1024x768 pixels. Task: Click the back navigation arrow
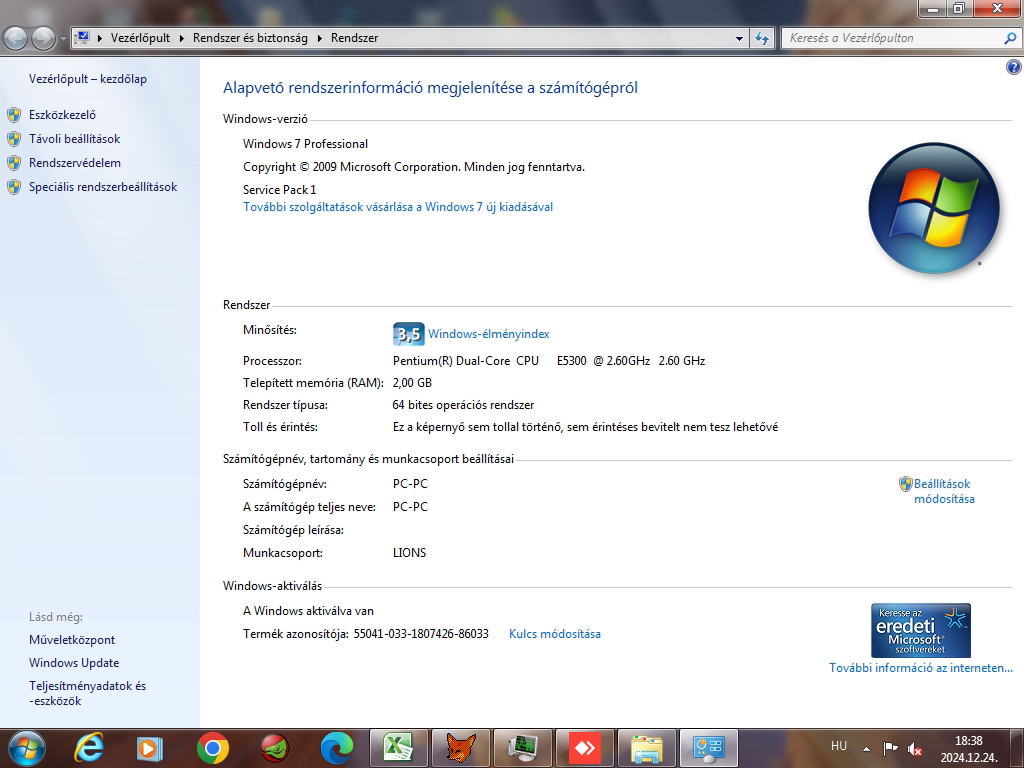click(x=17, y=38)
